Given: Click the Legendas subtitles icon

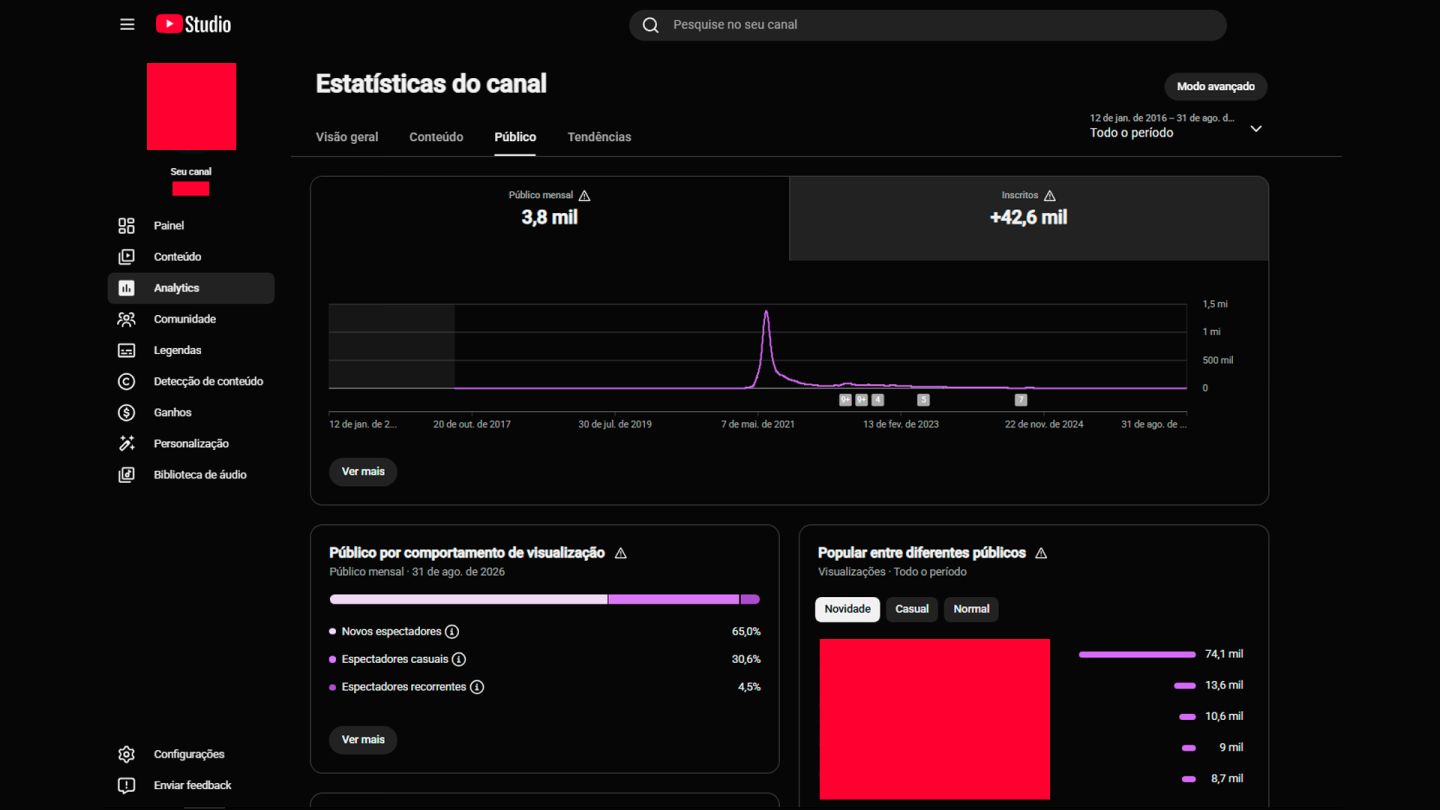Looking at the screenshot, I should pos(126,350).
